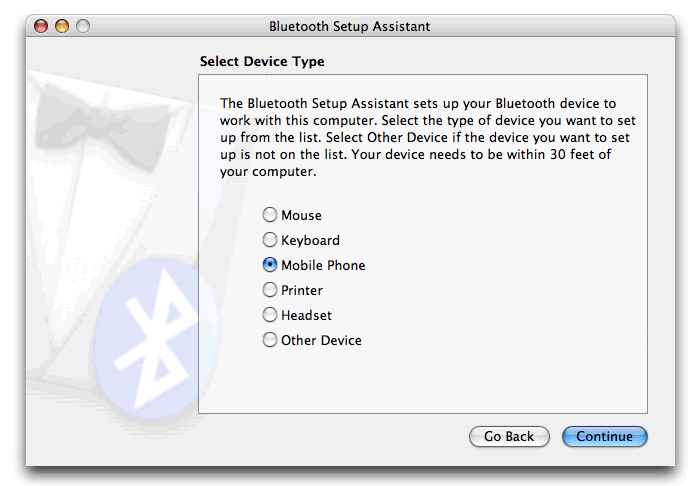Click the Bluetooth Setup Assistant title text
The width and height of the screenshot is (696, 486).
349,26
